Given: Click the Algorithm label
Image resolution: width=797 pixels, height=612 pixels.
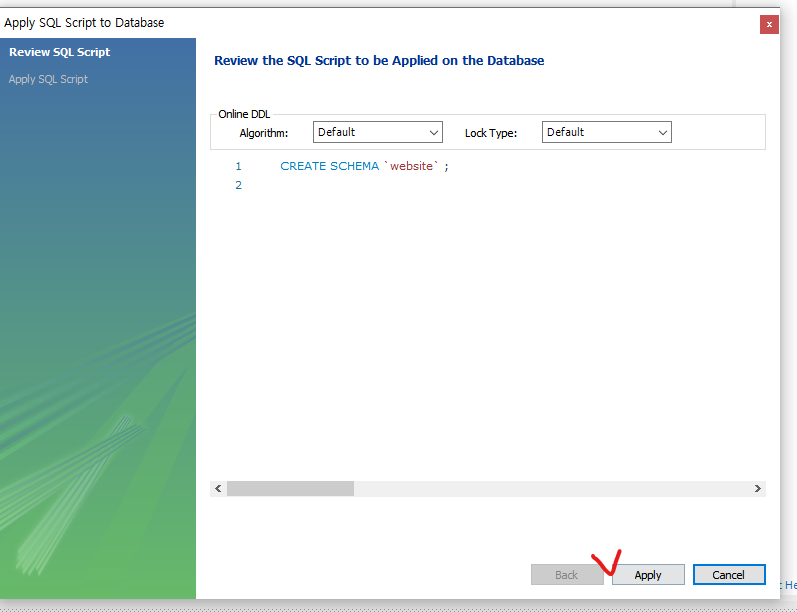Looking at the screenshot, I should 264,133.
